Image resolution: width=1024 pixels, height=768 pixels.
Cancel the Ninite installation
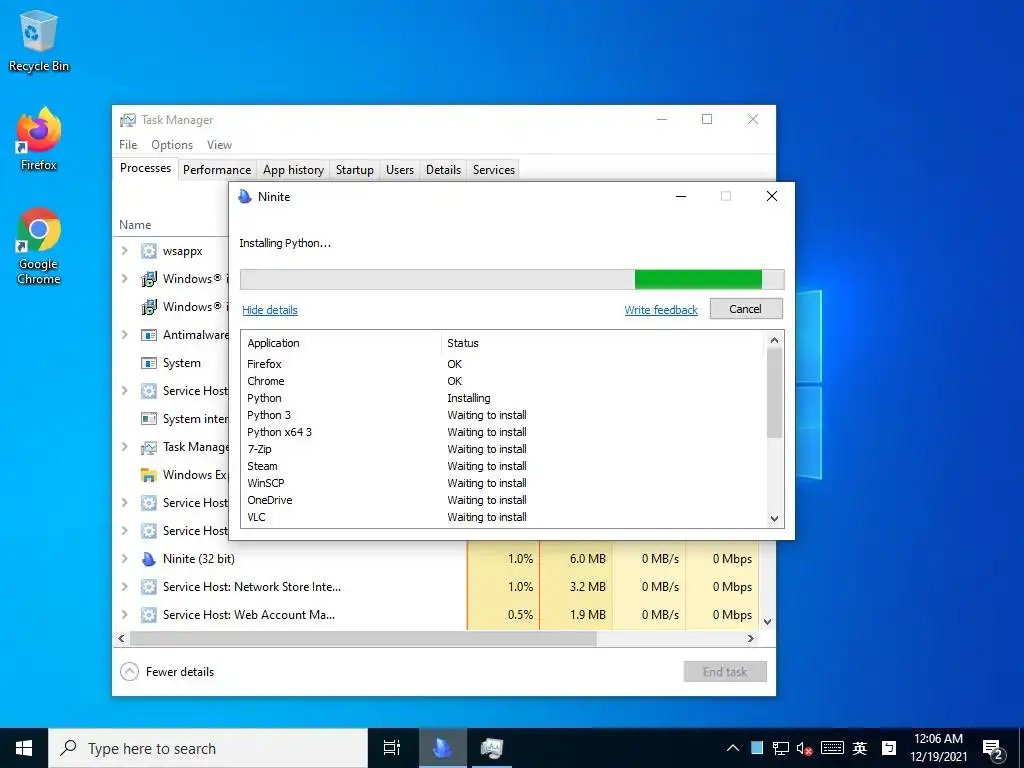click(x=746, y=309)
